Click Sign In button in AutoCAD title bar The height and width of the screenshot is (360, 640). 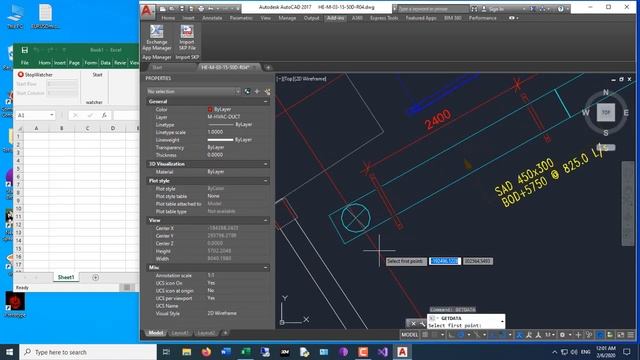(x=496, y=9)
